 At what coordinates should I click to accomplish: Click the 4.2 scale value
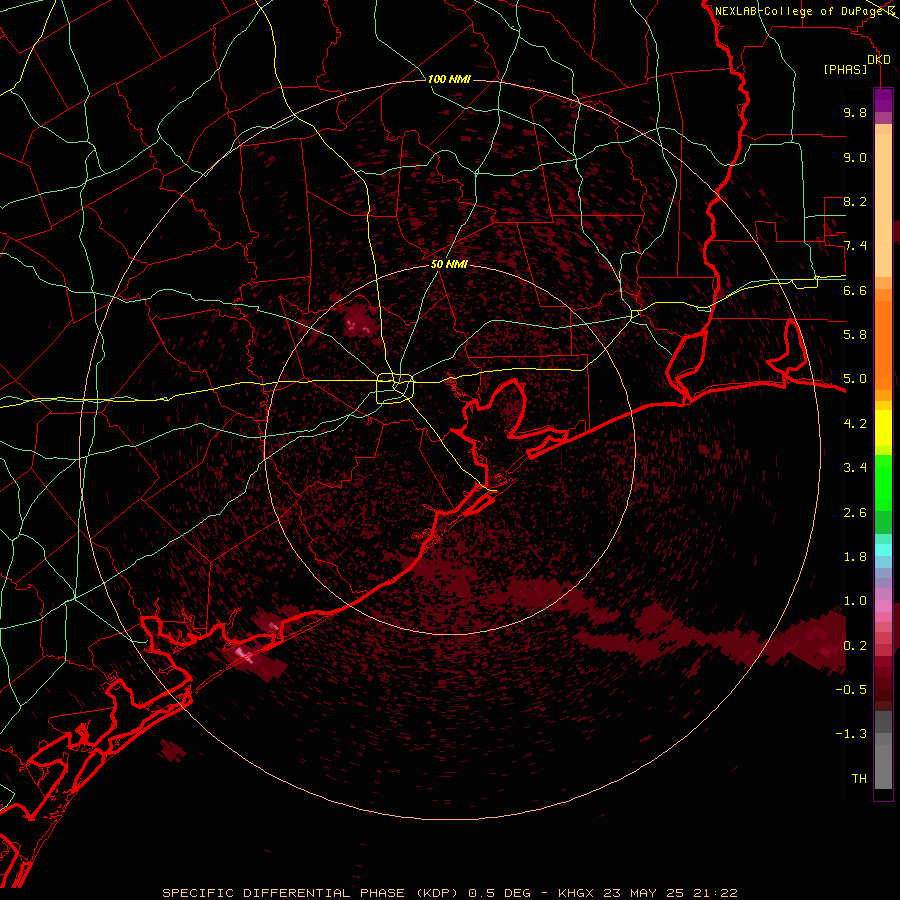pos(855,424)
